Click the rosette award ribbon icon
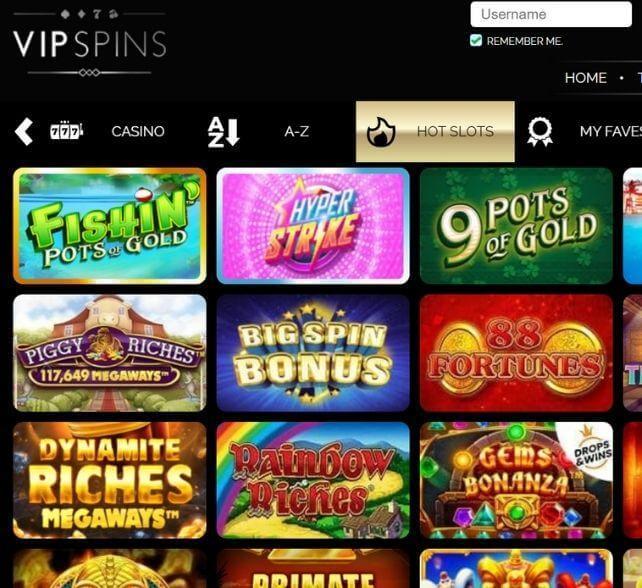 540,132
